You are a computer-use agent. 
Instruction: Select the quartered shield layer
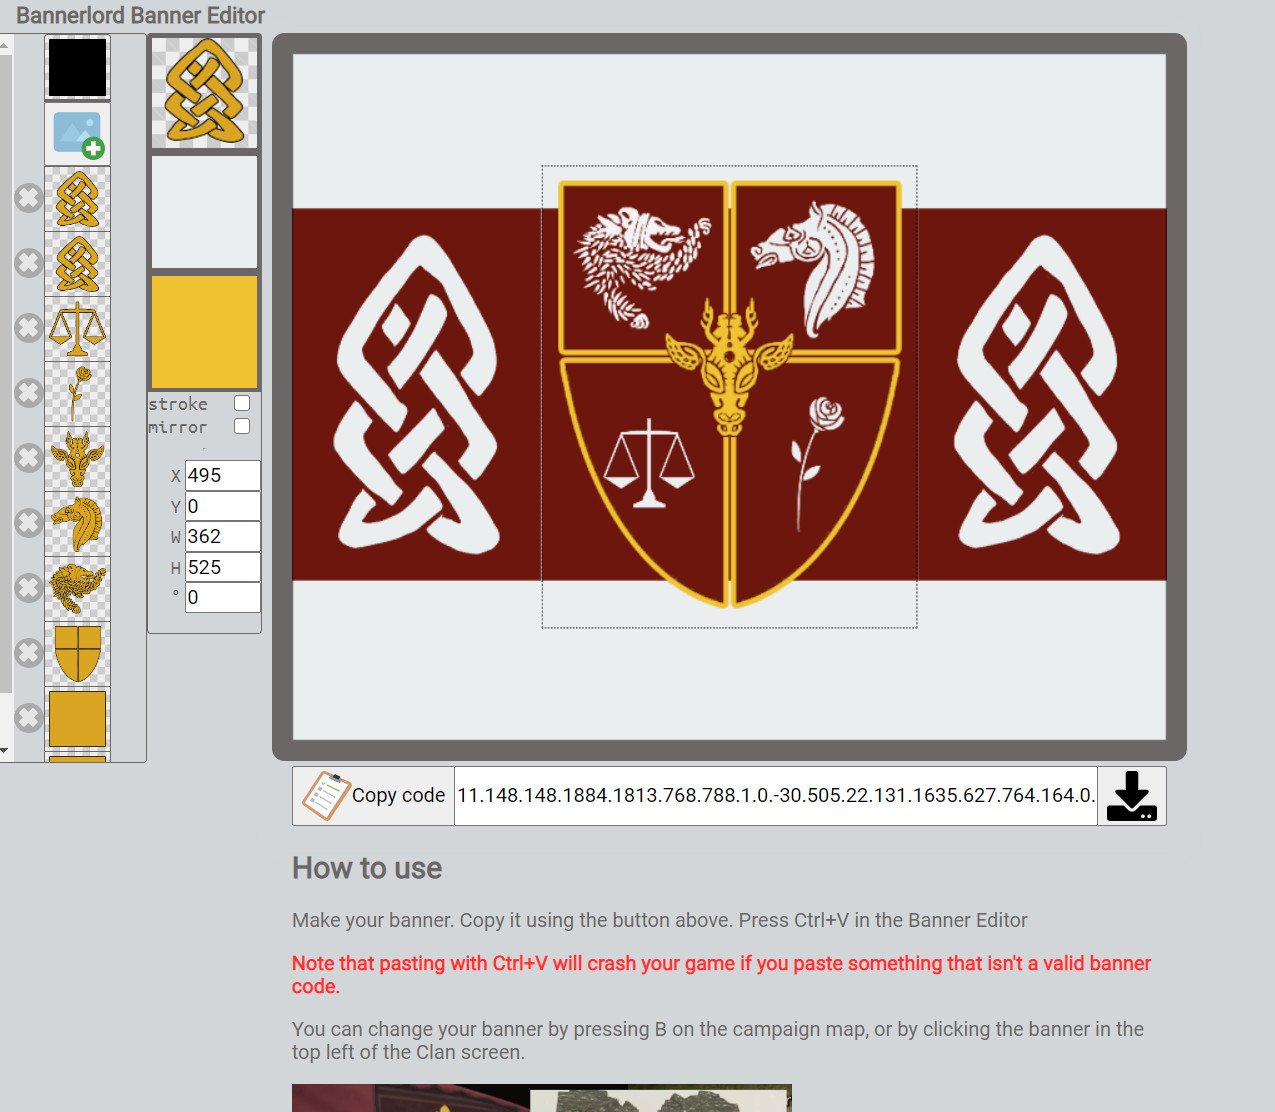[x=78, y=653]
